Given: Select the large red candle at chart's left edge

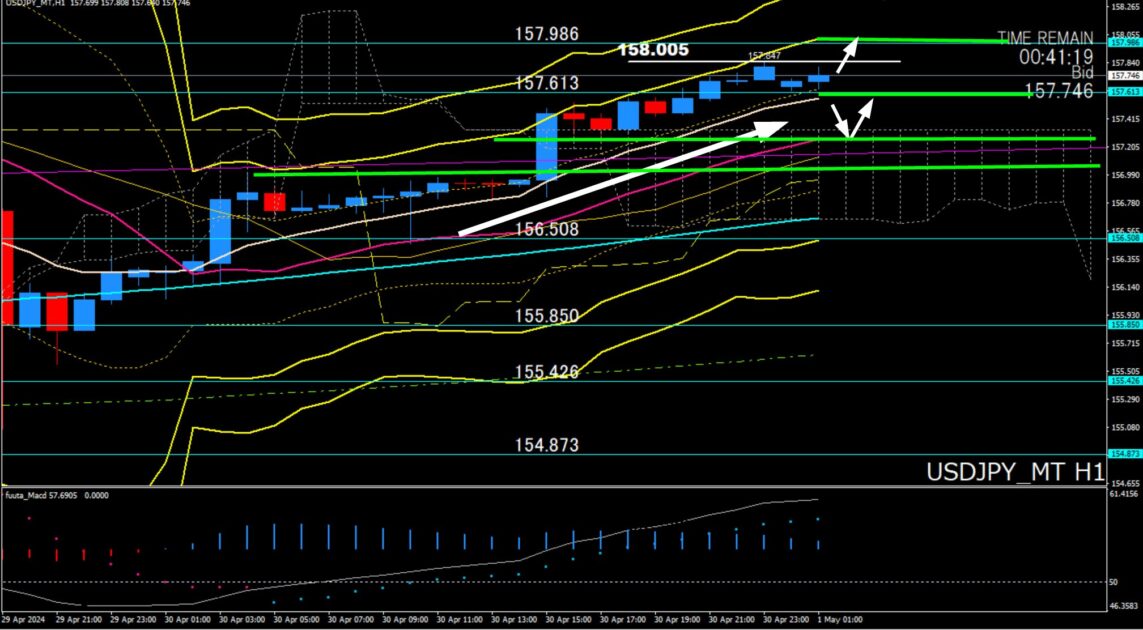Looking at the screenshot, I should [x=6, y=266].
